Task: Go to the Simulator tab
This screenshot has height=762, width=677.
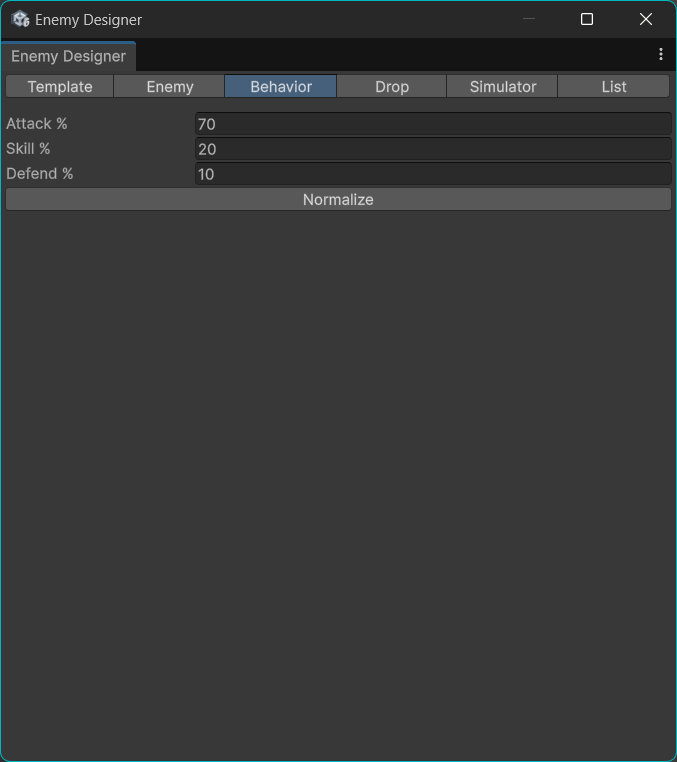Action: pos(503,87)
